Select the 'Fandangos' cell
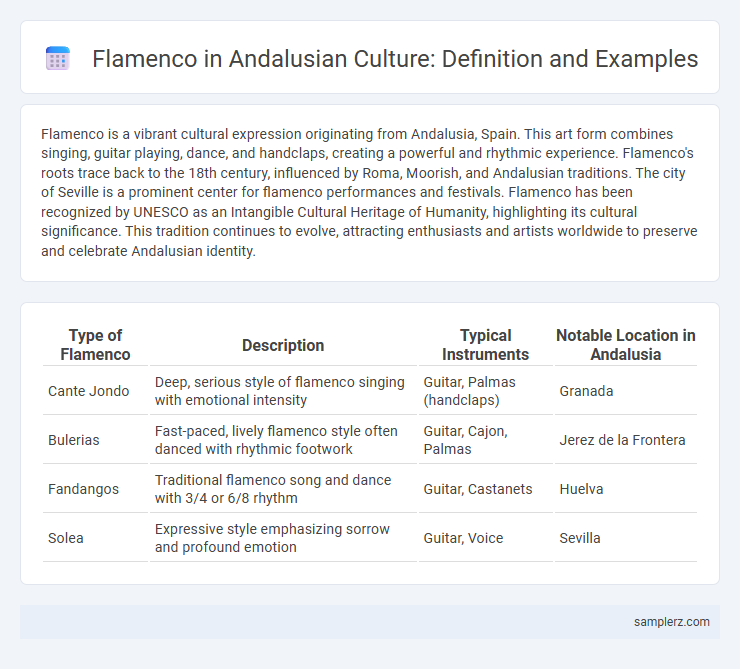 tap(95, 489)
